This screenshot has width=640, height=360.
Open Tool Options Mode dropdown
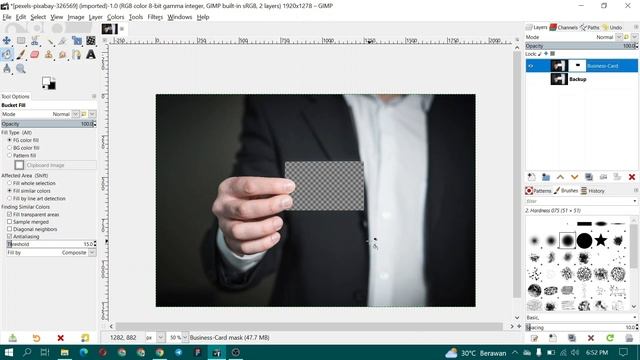pyautogui.click(x=75, y=114)
